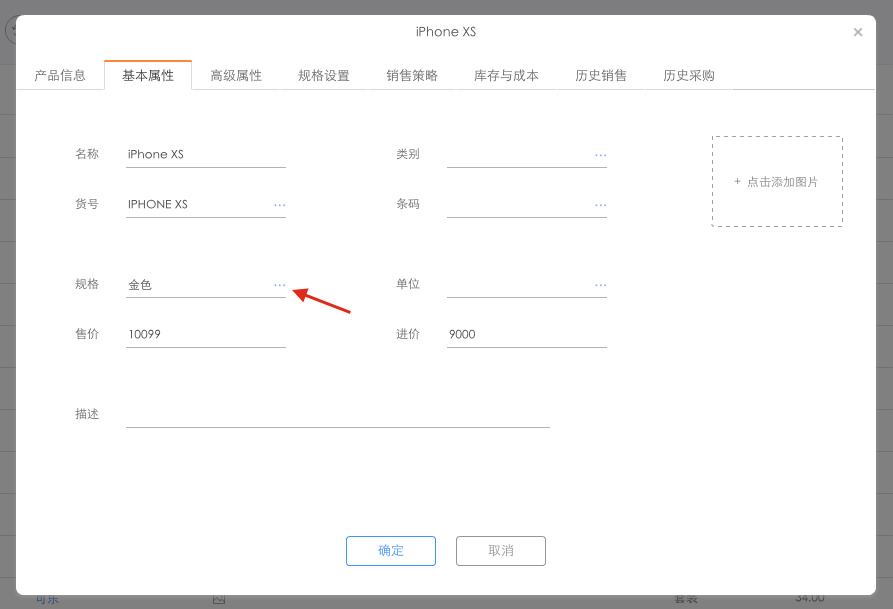893x609 pixels.
Task: Select the 基本属性 tab
Action: pyautogui.click(x=147, y=74)
